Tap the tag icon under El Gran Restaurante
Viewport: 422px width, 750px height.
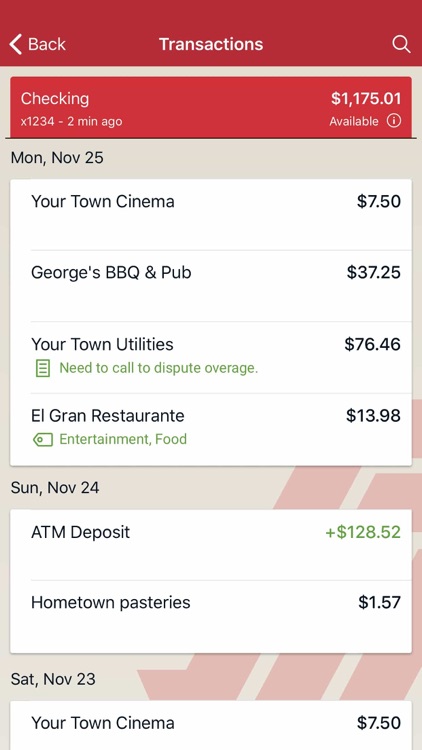tap(43, 439)
